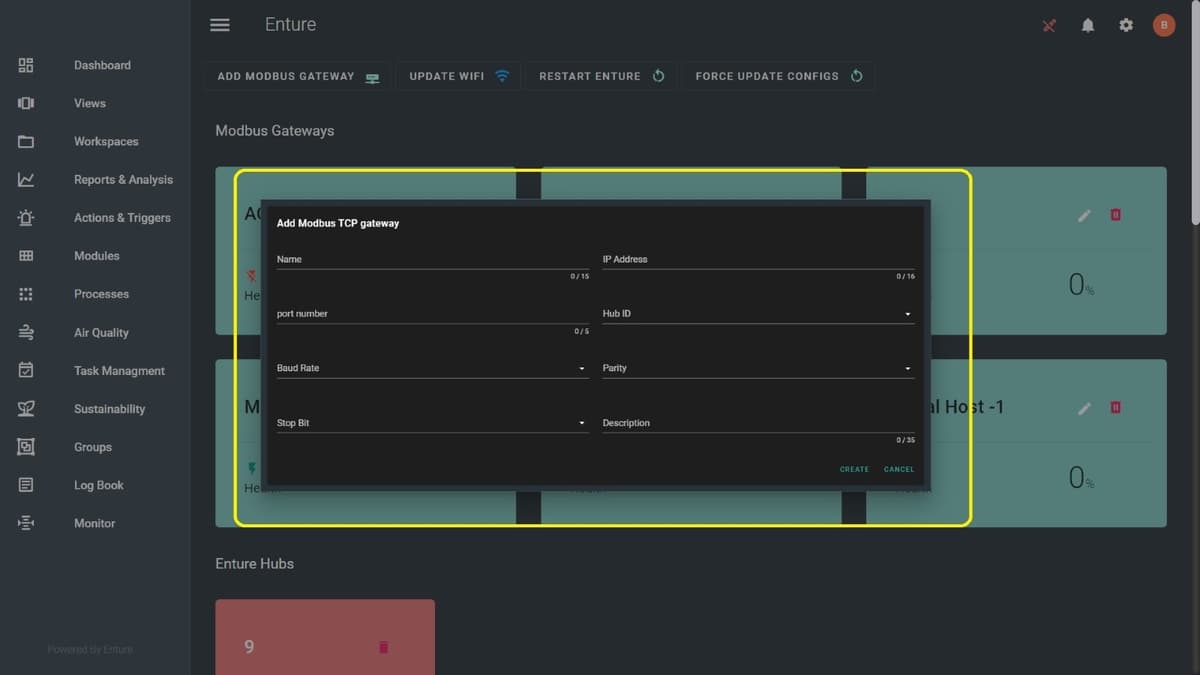The image size is (1200, 675).
Task: Go to Dashboard in the sidebar
Action: (102, 65)
